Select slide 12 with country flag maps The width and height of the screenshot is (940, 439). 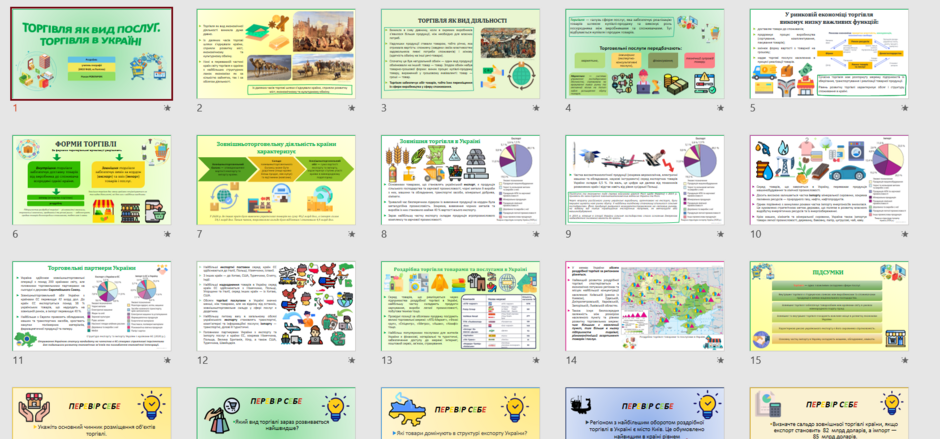276,306
